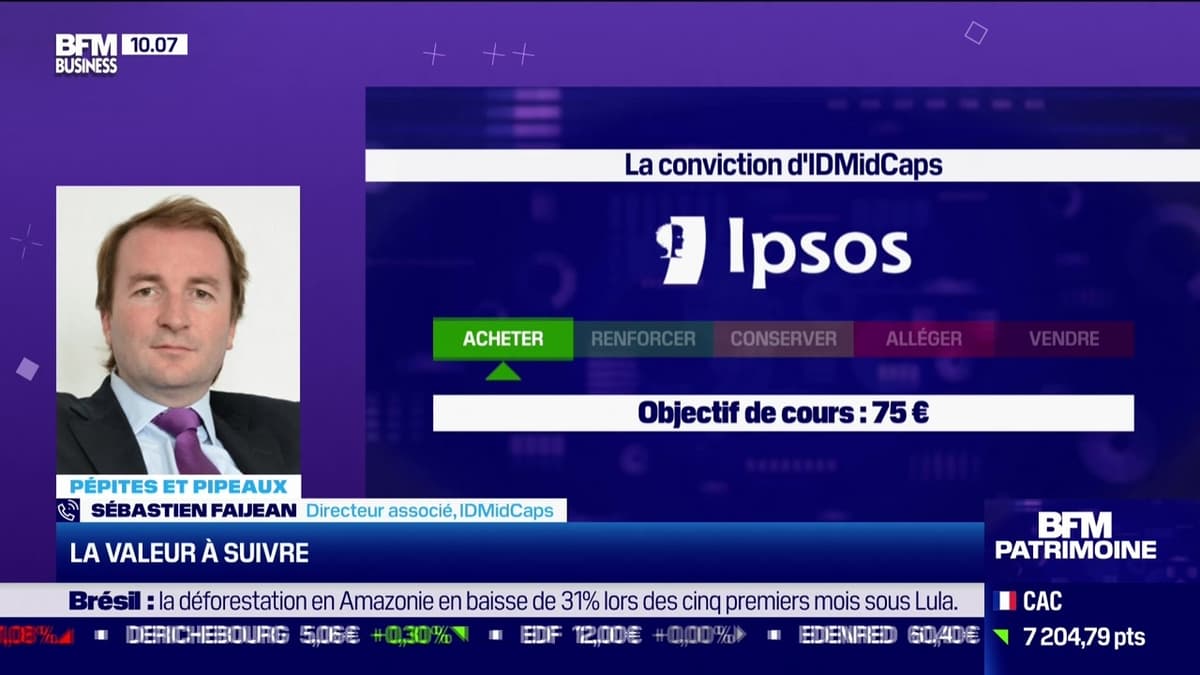Select the ACHETER rating
This screenshot has height=675, width=1200.
pyautogui.click(x=503, y=339)
